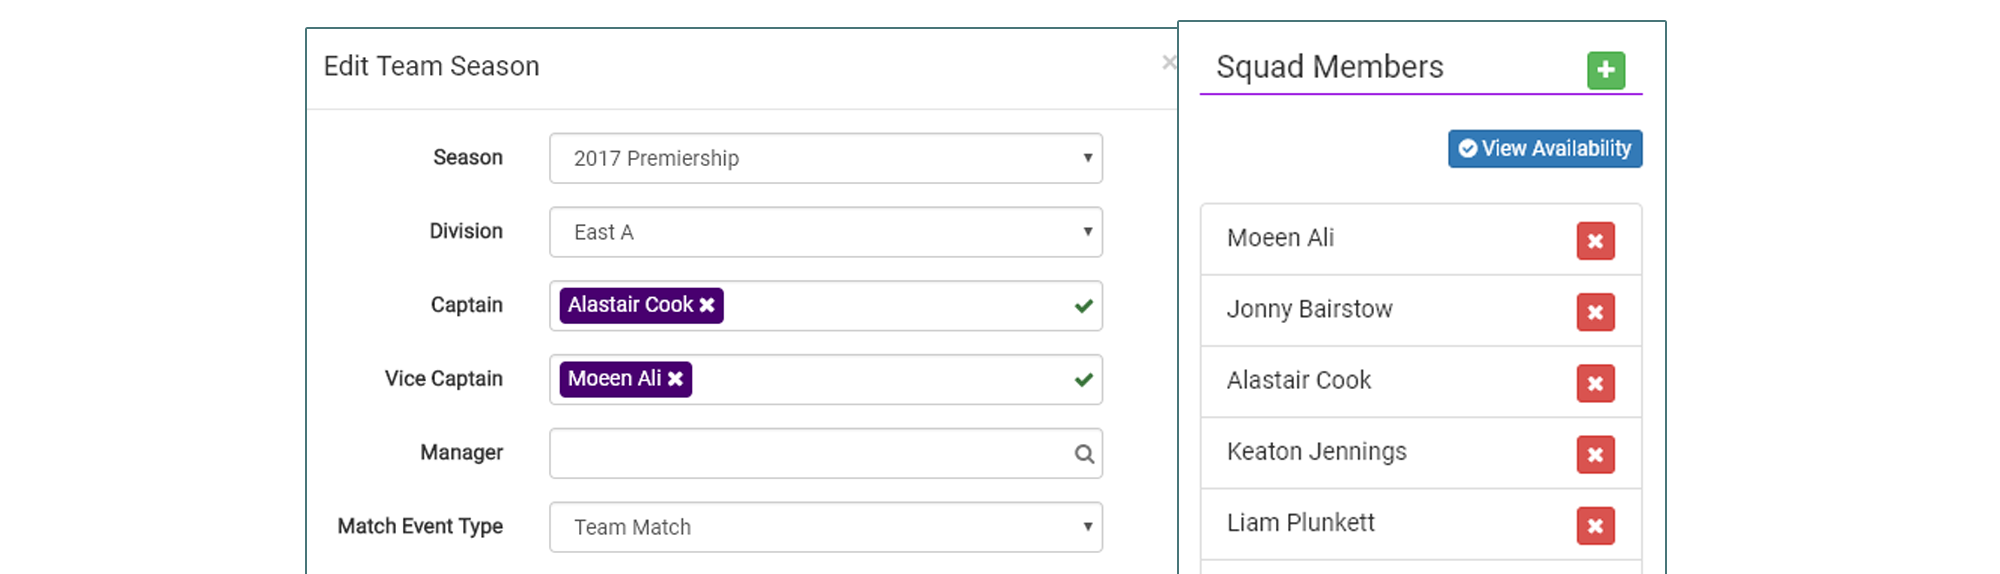Select Jonny Bairstow squad member row
The image size is (2000, 574).
(x=1309, y=310)
